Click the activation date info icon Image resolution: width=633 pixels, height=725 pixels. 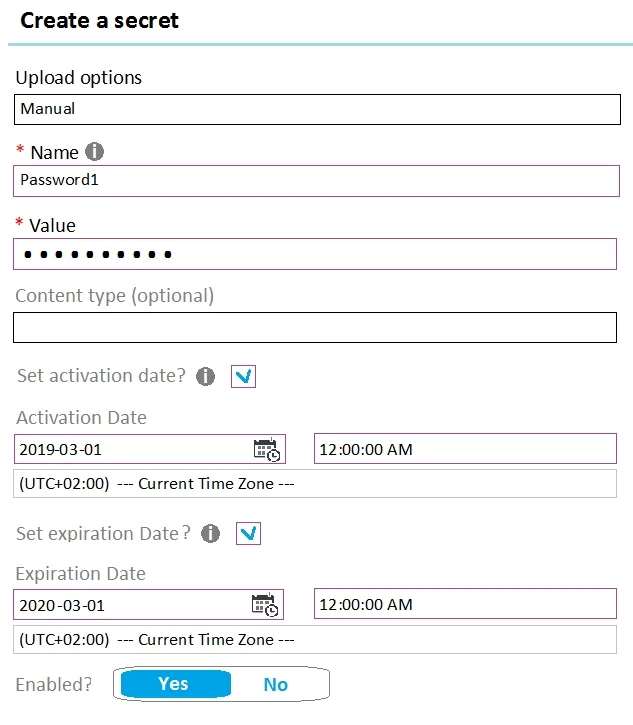coord(205,376)
